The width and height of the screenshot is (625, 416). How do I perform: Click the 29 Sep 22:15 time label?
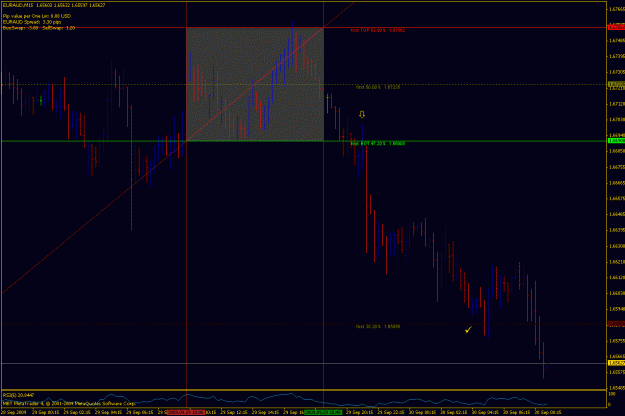click(391, 412)
